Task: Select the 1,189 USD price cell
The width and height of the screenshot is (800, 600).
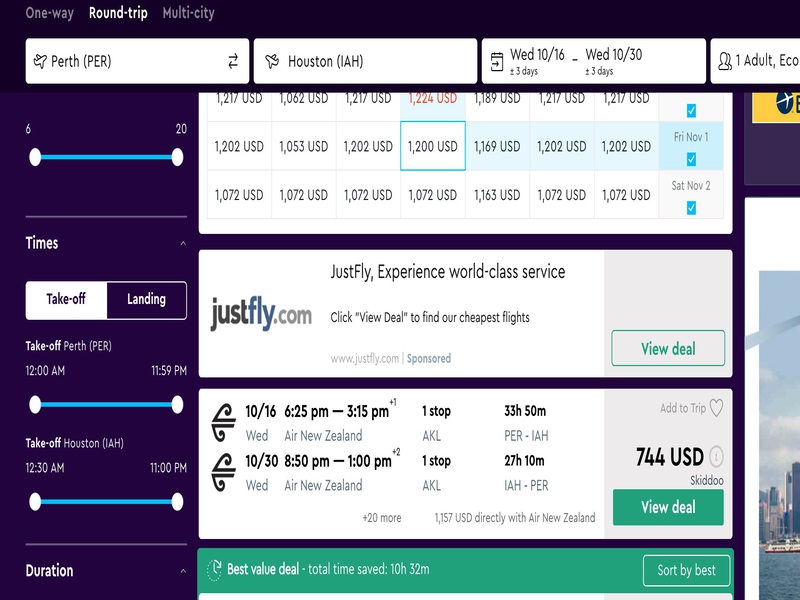Action: click(x=497, y=106)
